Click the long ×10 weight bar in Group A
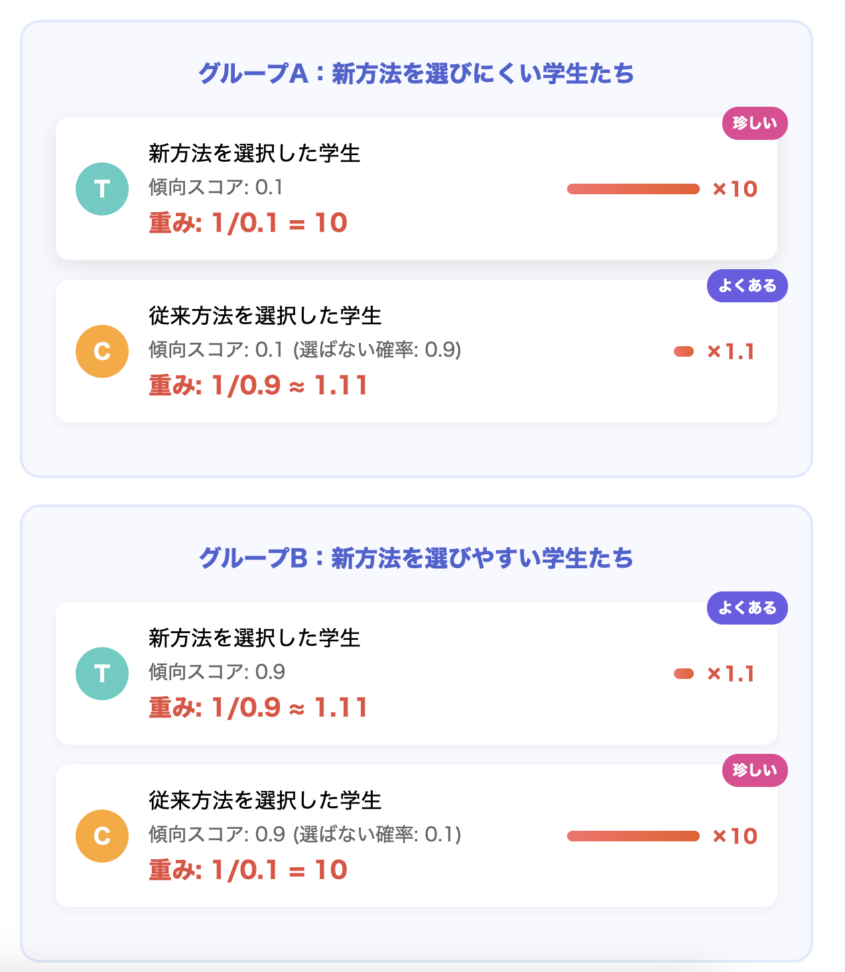The image size is (845, 972). (633, 189)
